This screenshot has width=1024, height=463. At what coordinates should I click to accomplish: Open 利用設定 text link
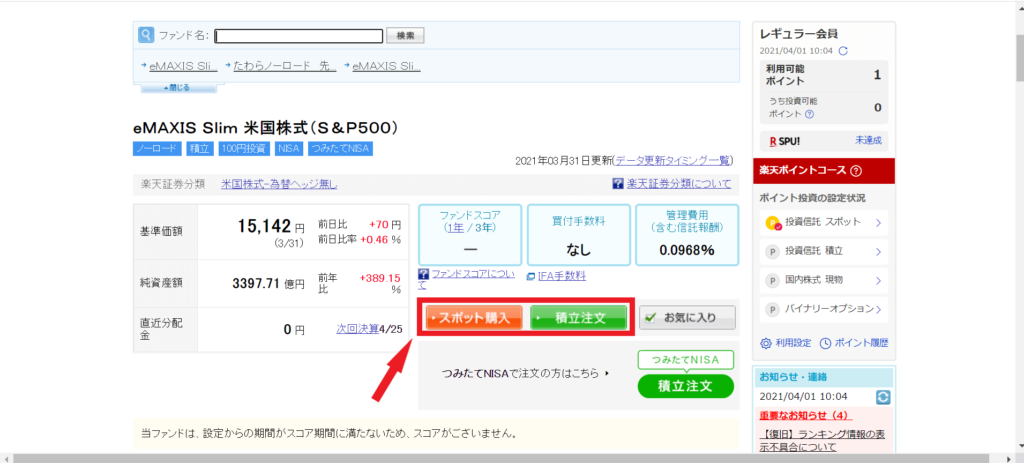coord(793,343)
